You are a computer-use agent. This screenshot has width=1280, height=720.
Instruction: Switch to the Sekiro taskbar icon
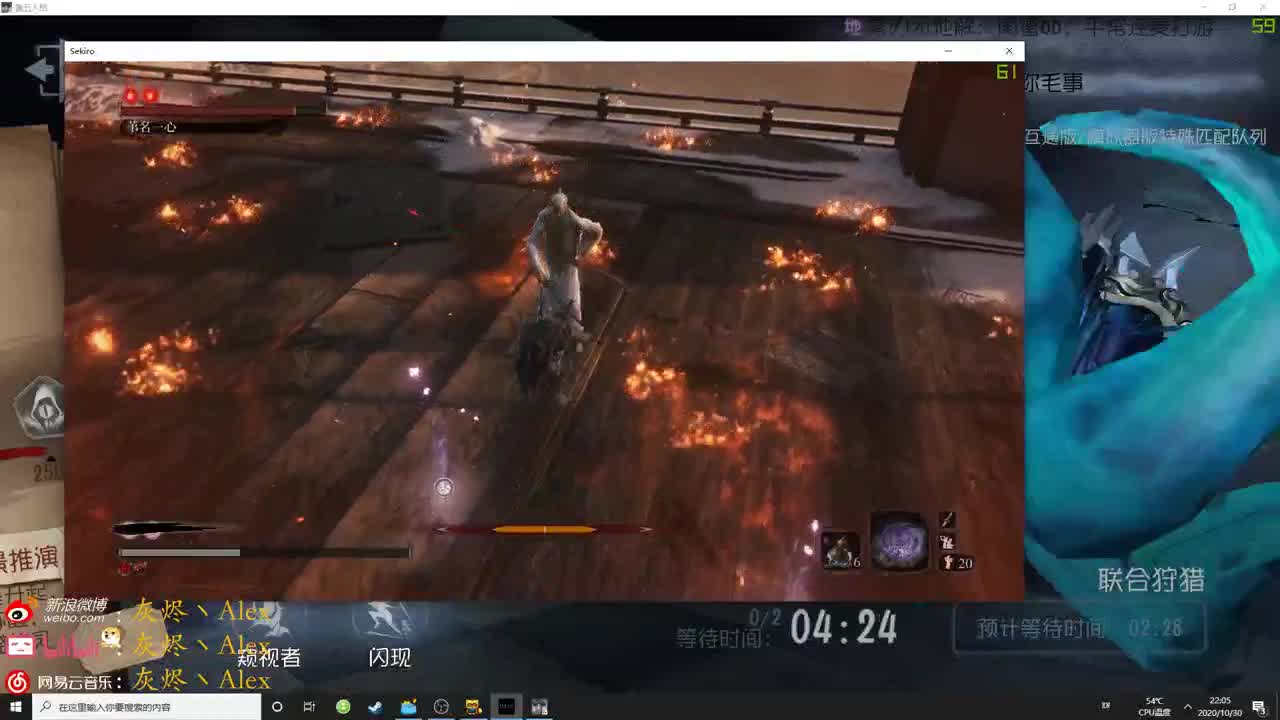pos(539,707)
